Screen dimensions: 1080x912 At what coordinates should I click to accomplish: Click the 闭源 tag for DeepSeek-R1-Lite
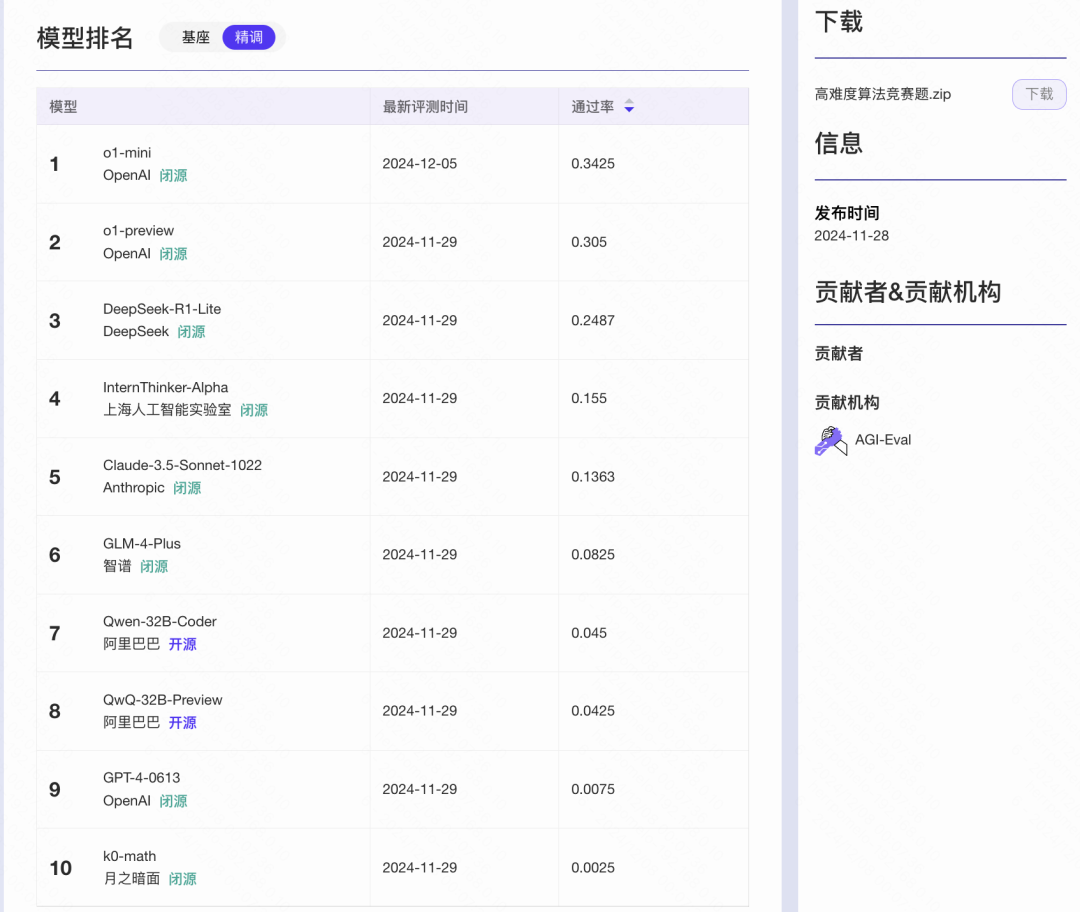(191, 331)
